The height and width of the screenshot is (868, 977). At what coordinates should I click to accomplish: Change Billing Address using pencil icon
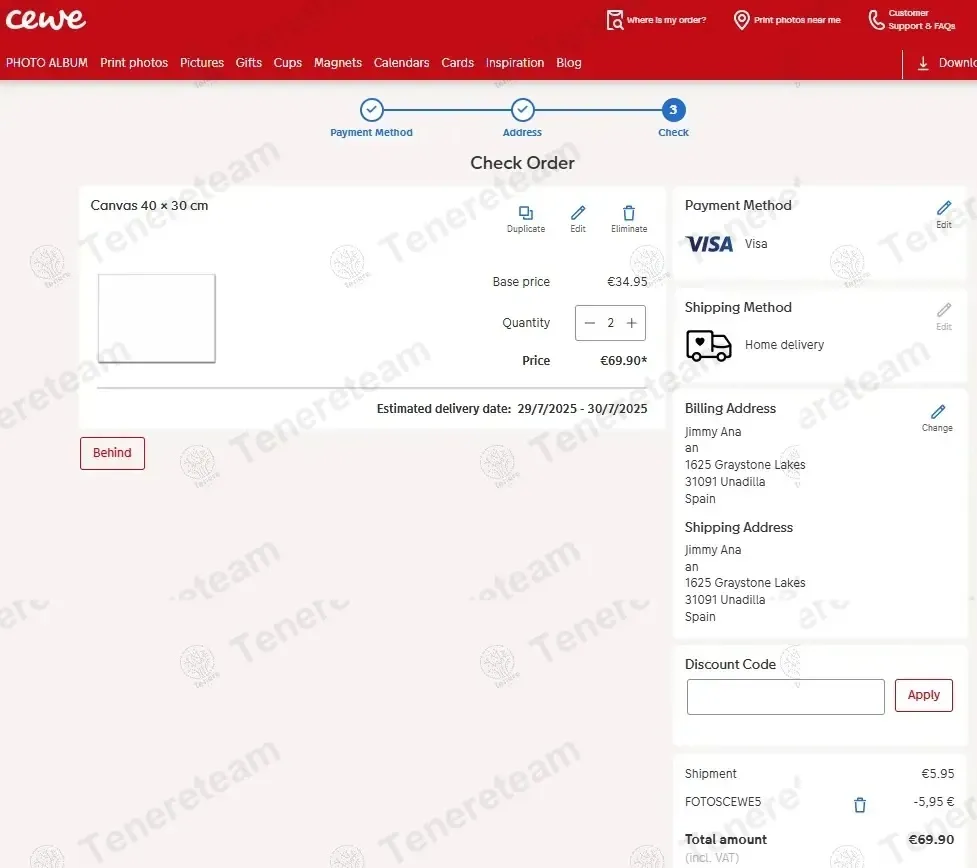937,413
